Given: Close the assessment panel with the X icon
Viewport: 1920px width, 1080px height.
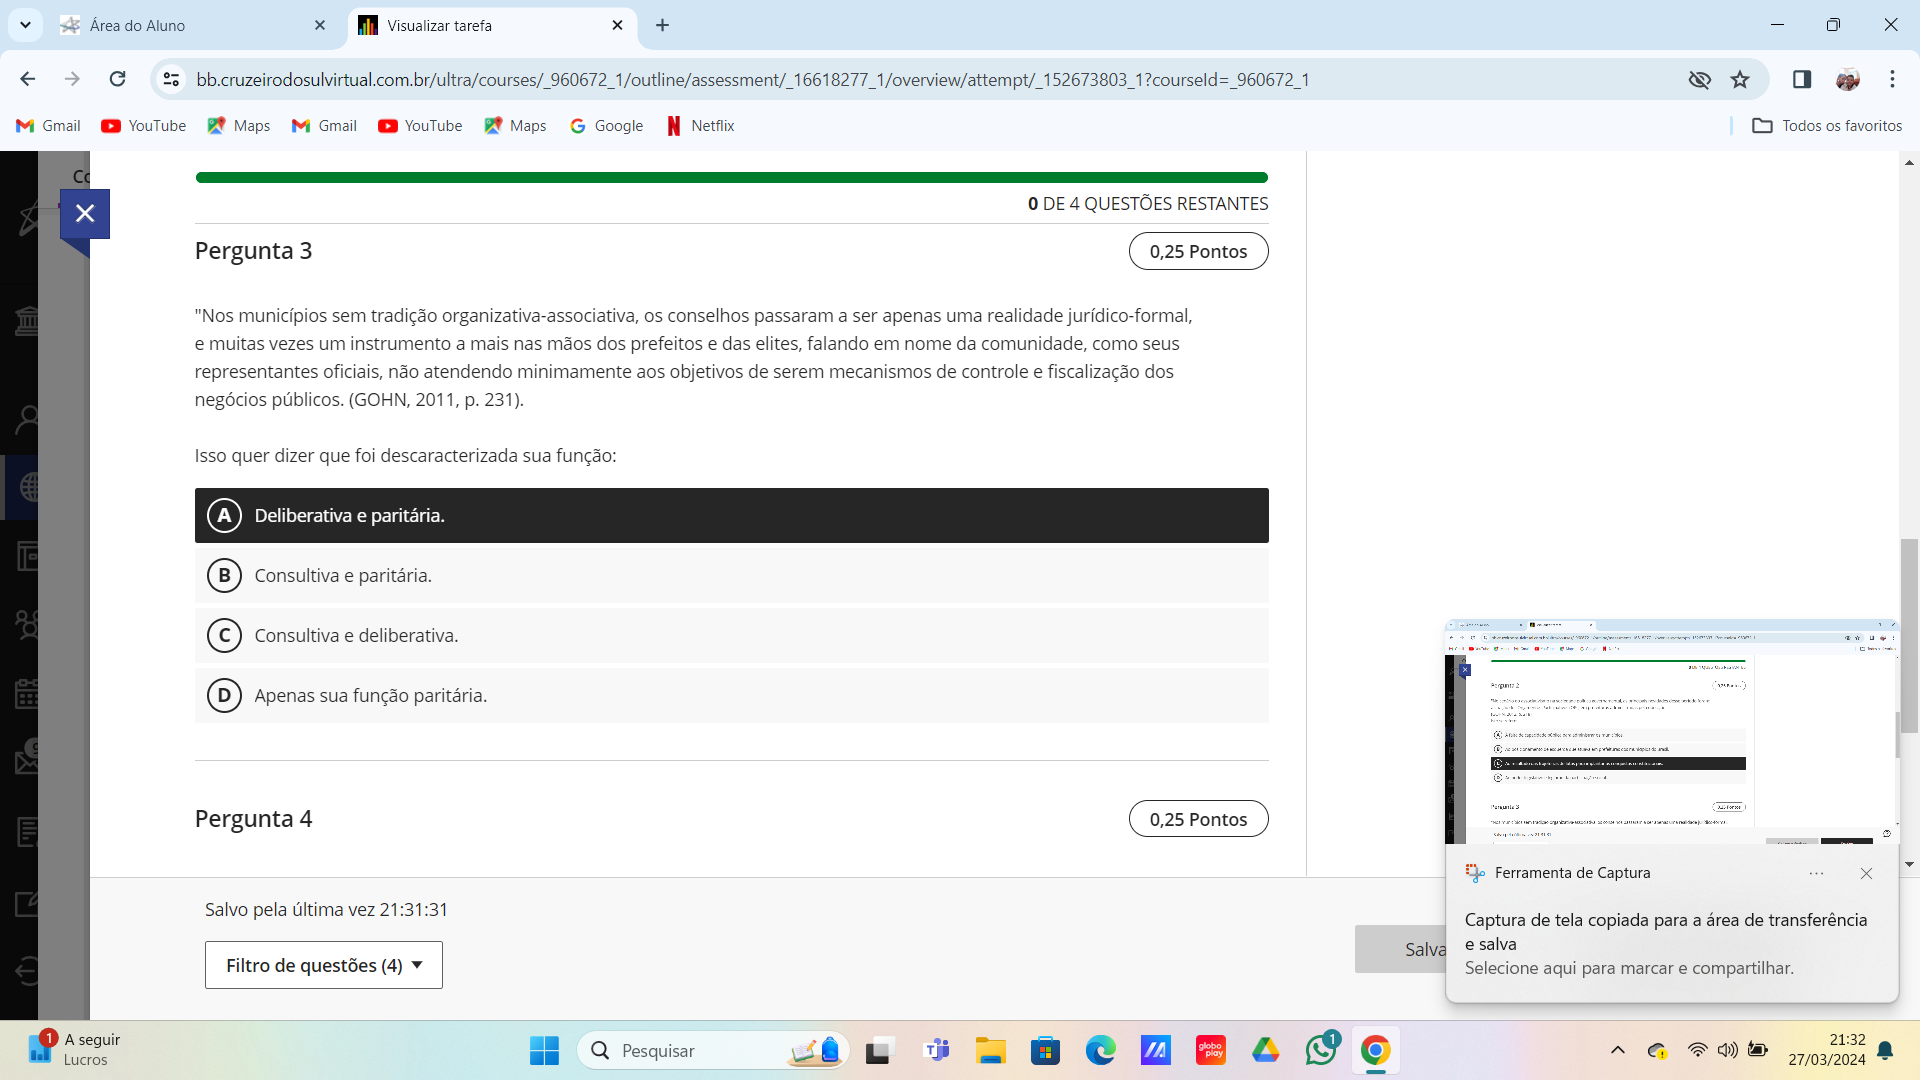Looking at the screenshot, I should (85, 213).
